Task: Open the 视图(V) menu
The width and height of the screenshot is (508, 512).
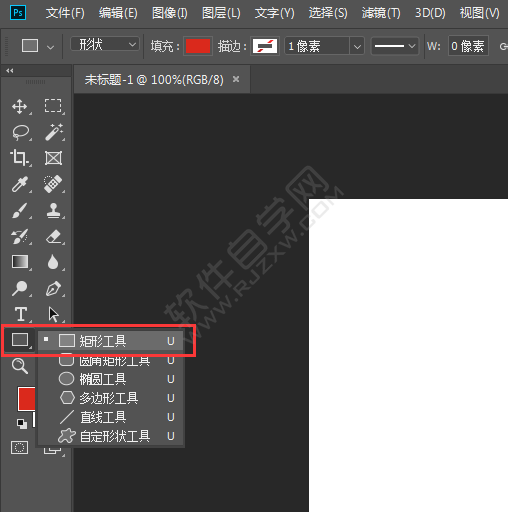Action: pyautogui.click(x=479, y=13)
